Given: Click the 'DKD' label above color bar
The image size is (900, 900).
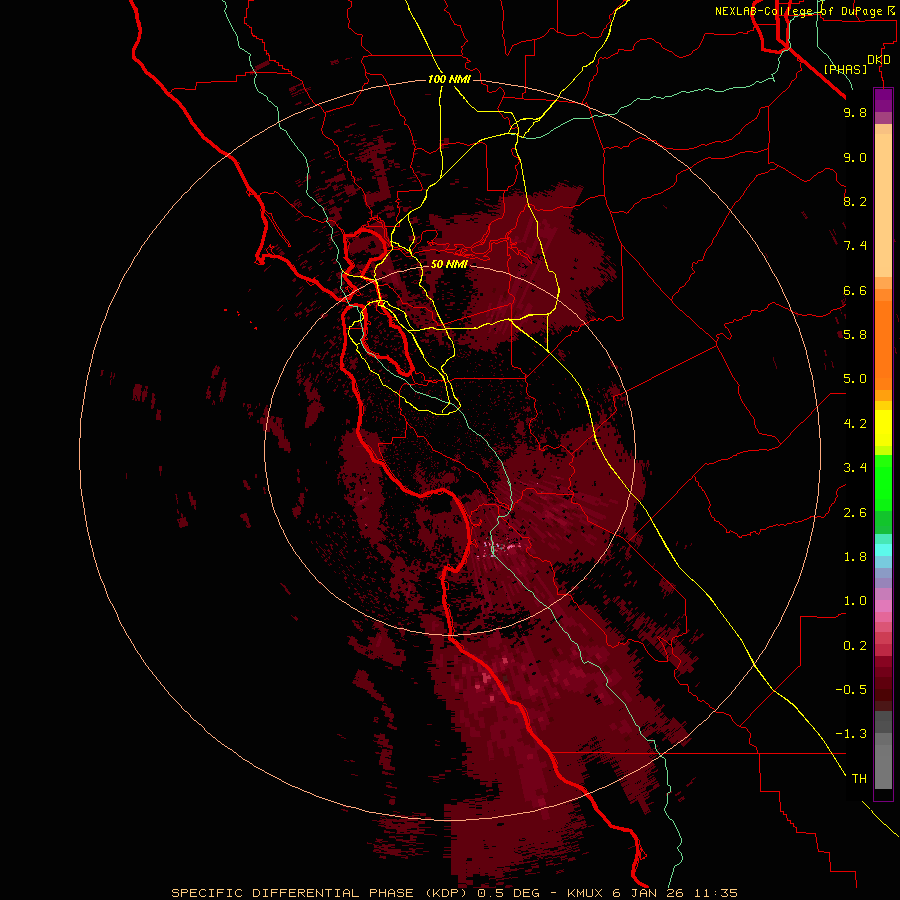Looking at the screenshot, I should coord(879,60).
